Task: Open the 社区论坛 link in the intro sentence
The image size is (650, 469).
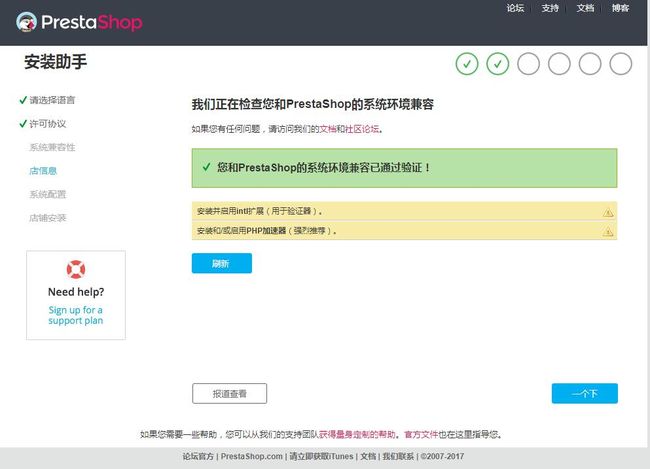Action: click(x=362, y=129)
